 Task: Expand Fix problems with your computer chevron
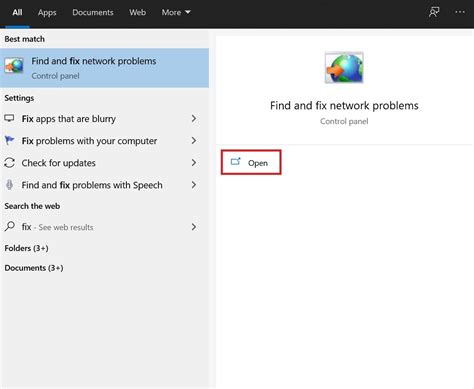pyautogui.click(x=194, y=140)
